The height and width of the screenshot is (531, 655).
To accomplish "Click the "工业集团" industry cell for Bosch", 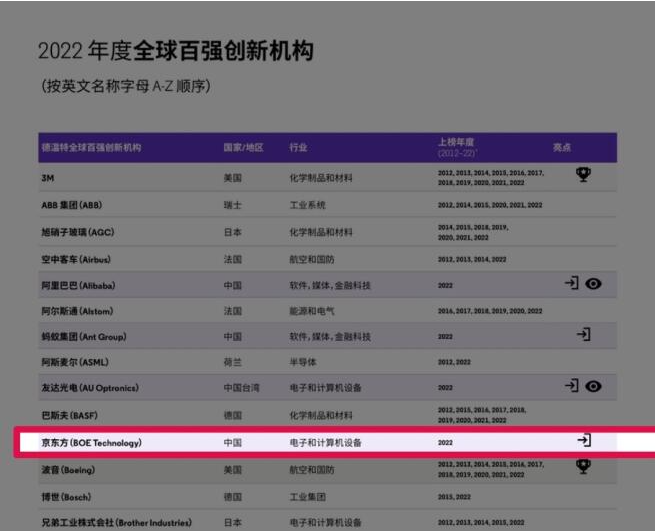I will coord(307,497).
